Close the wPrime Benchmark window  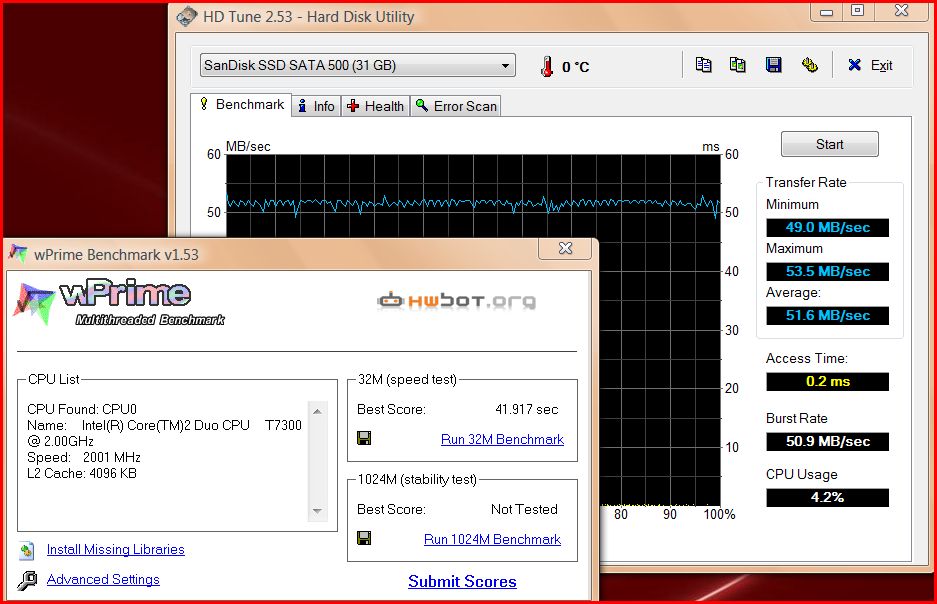click(x=565, y=249)
